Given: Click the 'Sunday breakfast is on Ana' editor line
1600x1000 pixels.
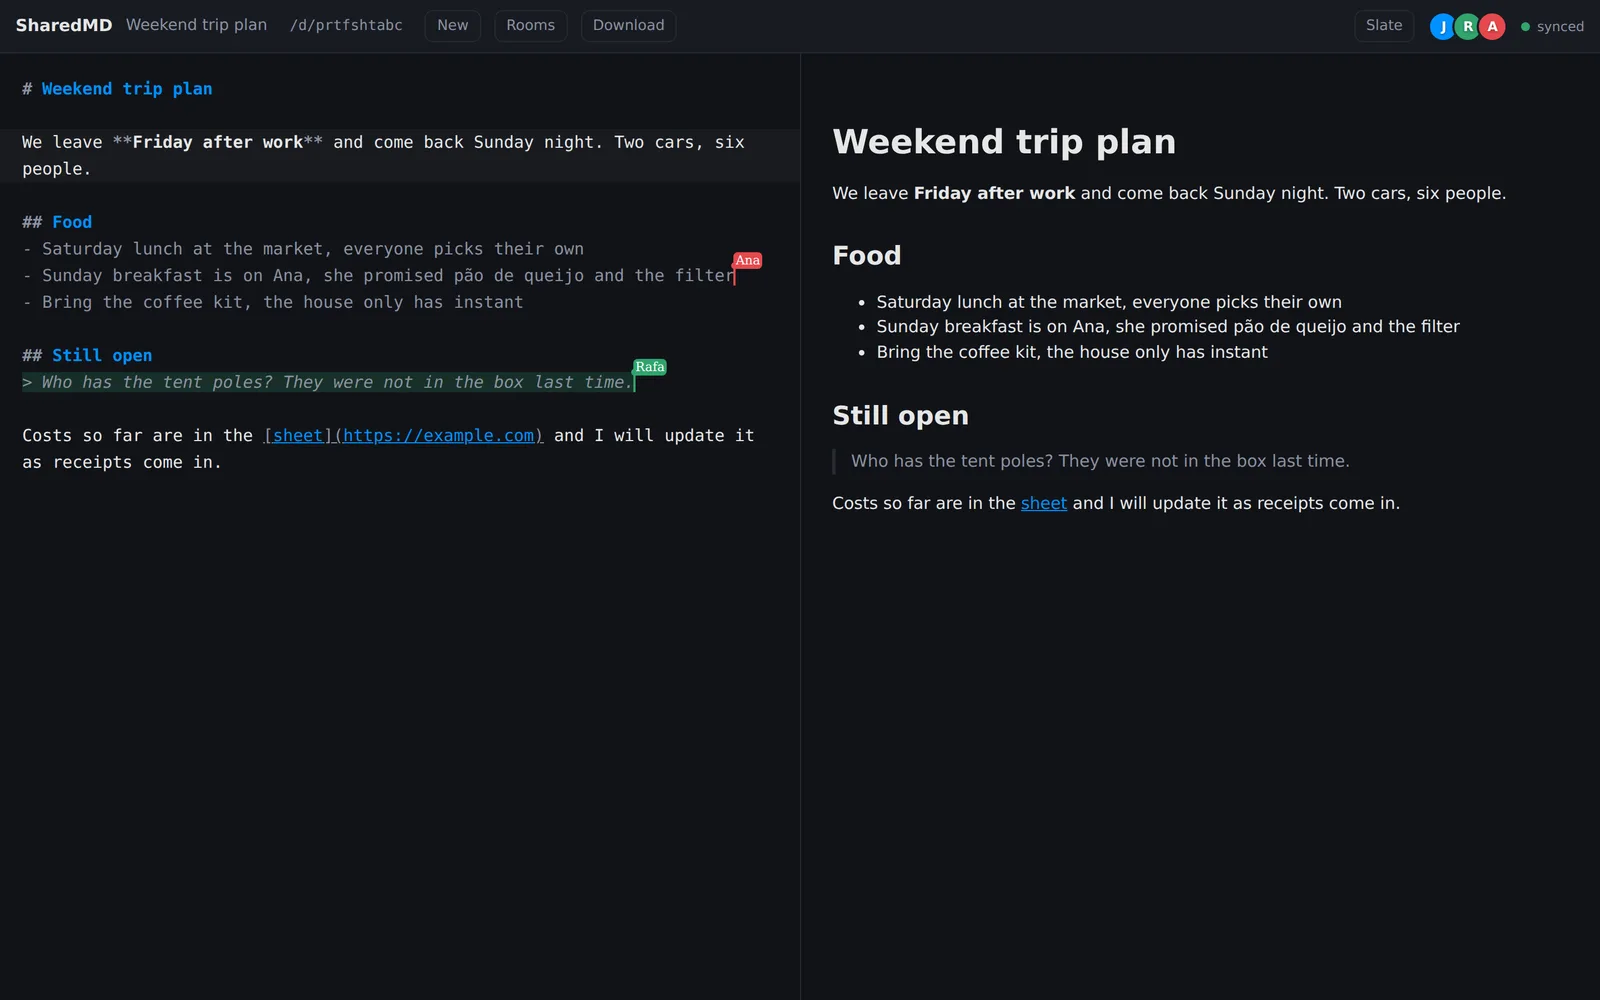Looking at the screenshot, I should pos(378,275).
